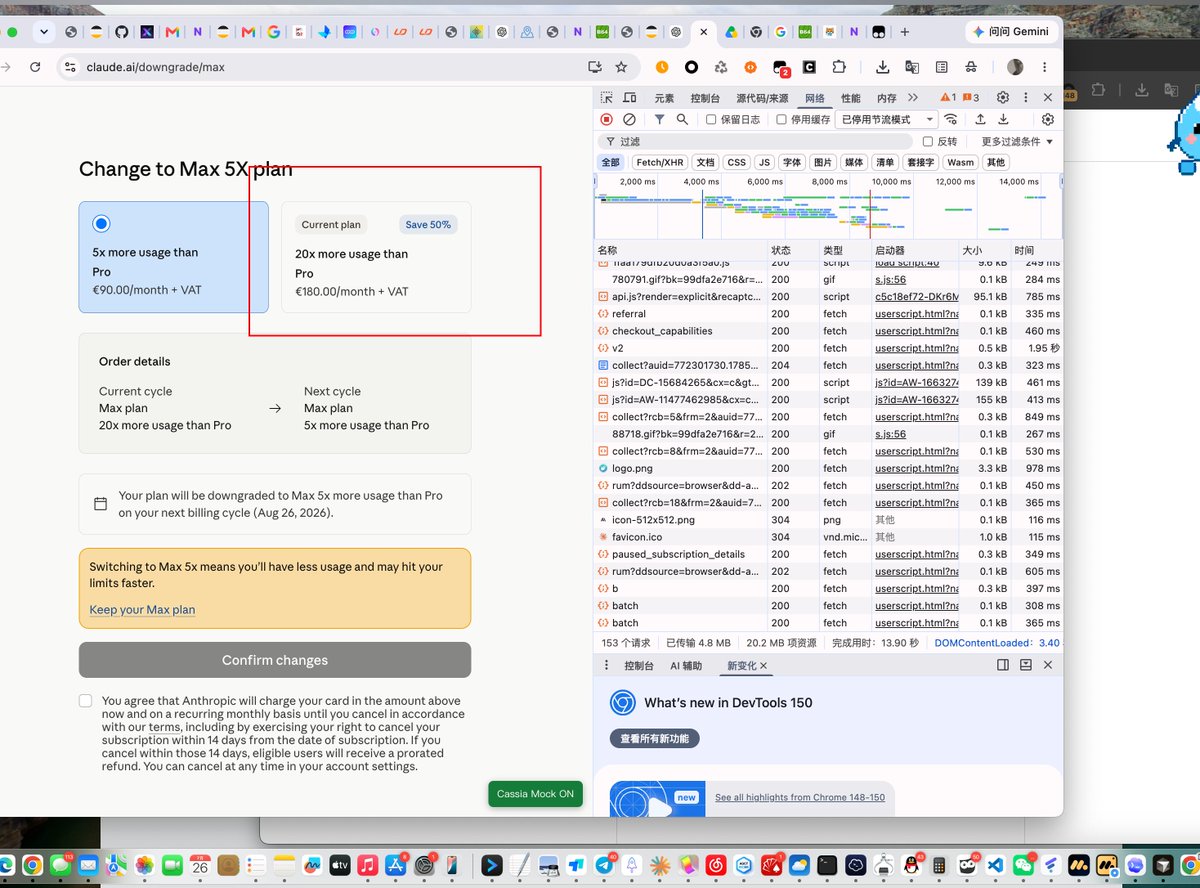
Task: Tick the 反转 invert filter checkbox
Action: pos(928,142)
